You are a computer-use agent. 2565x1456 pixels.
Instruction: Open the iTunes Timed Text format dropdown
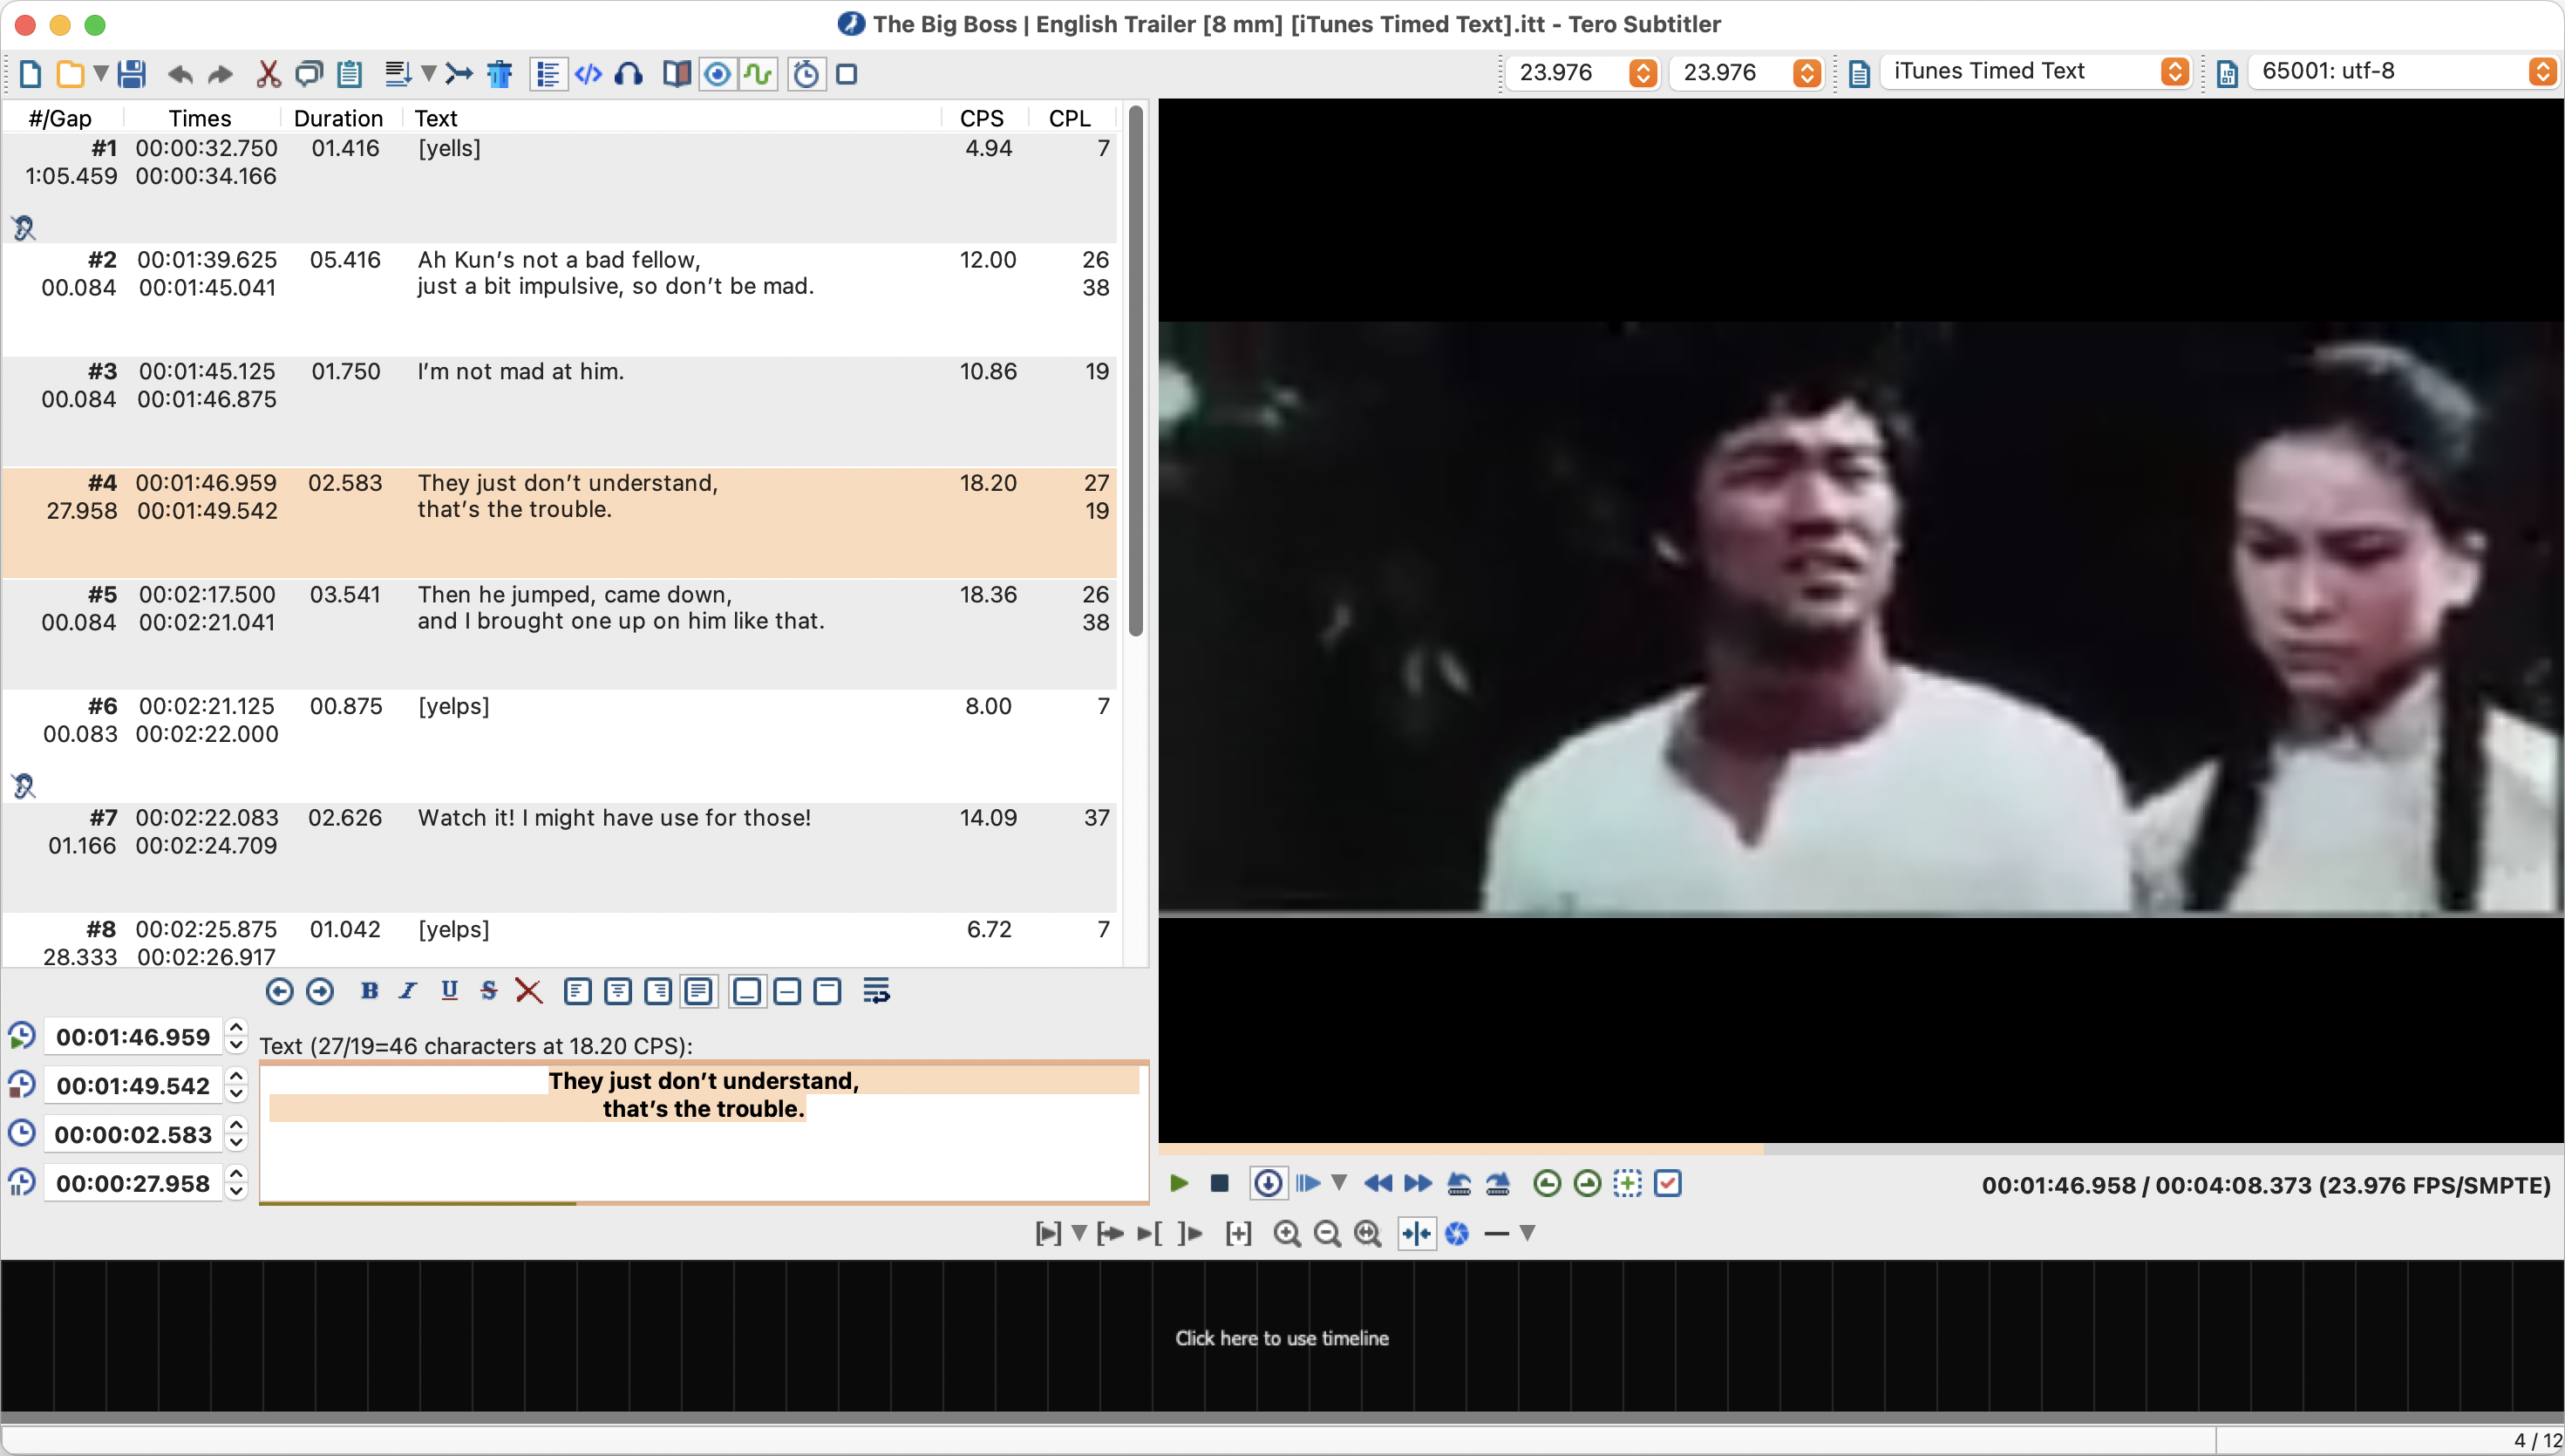point(2035,72)
